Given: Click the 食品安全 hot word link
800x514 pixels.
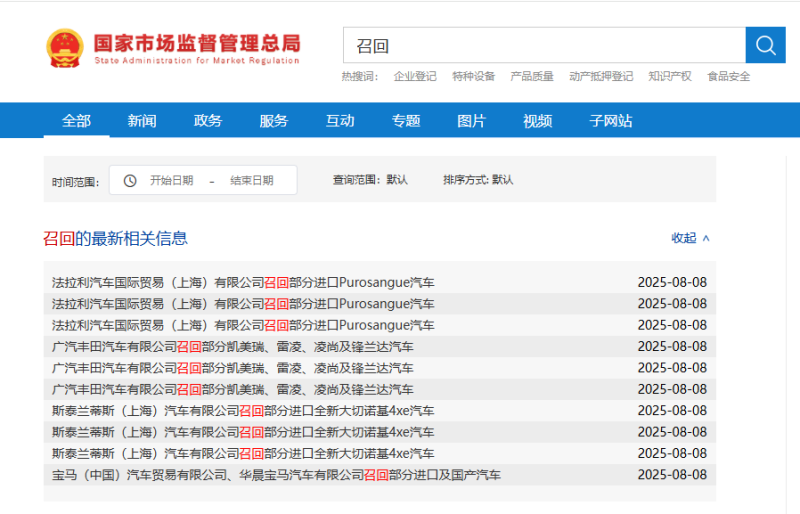Looking at the screenshot, I should 728,76.
